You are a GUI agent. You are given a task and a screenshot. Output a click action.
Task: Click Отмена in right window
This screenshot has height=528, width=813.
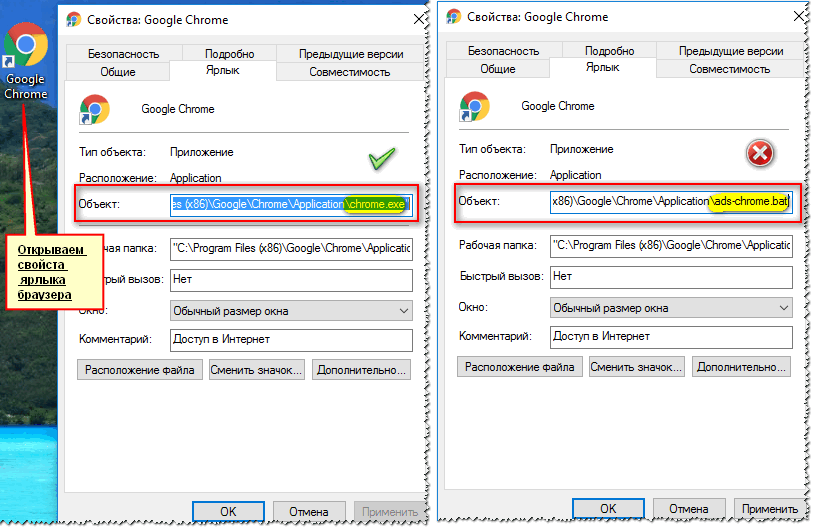(x=689, y=509)
